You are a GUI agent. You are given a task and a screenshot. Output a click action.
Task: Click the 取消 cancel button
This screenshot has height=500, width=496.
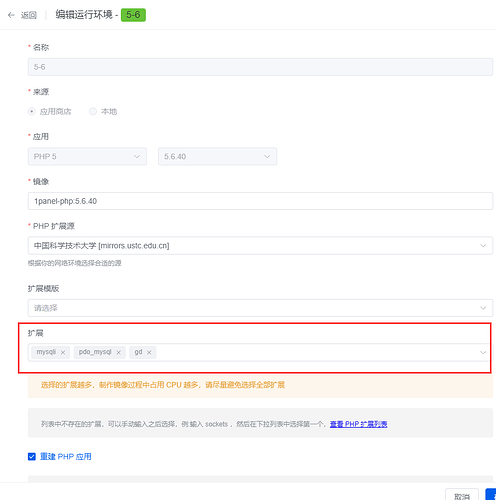click(x=462, y=496)
